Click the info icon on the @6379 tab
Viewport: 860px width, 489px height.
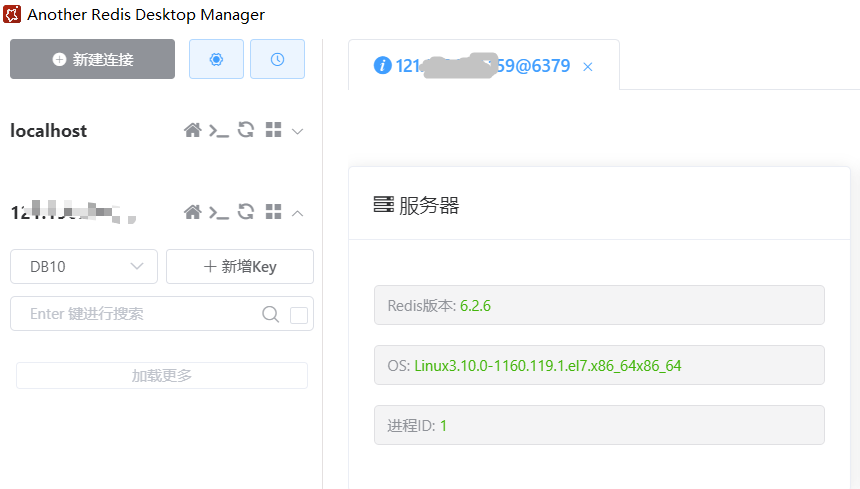(382, 65)
